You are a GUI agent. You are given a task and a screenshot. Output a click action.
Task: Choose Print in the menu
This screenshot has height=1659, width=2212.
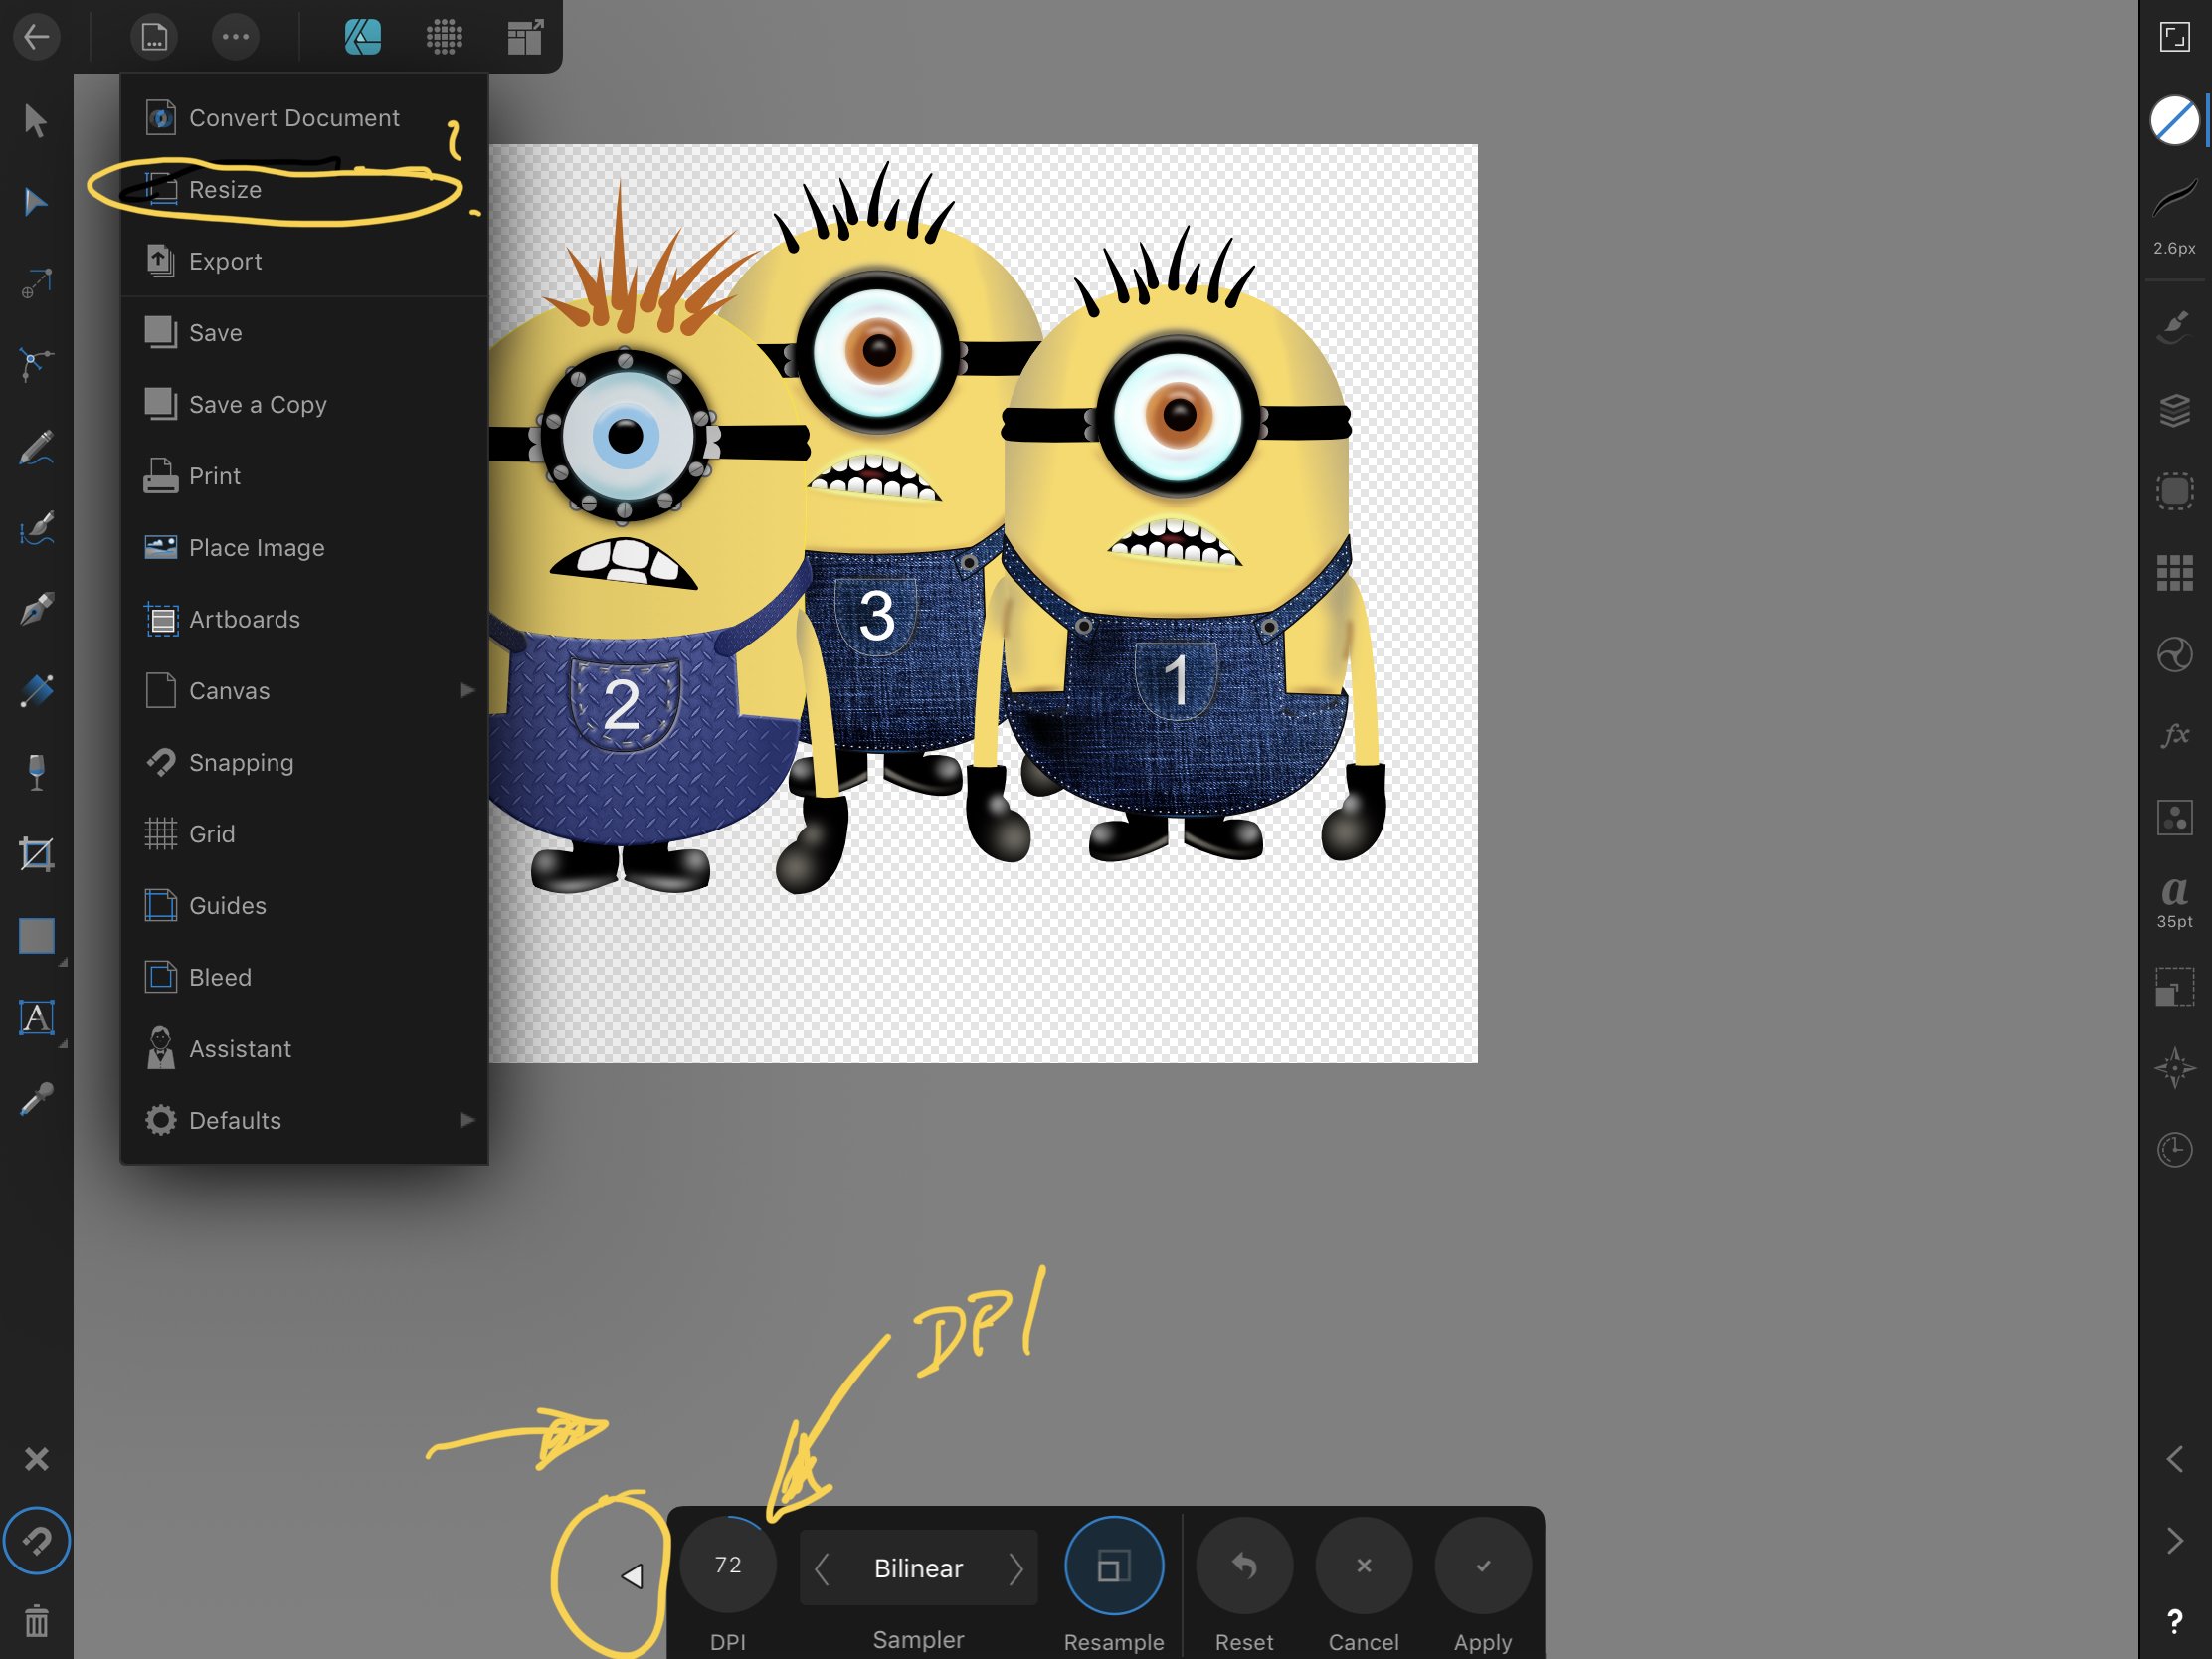[304, 476]
